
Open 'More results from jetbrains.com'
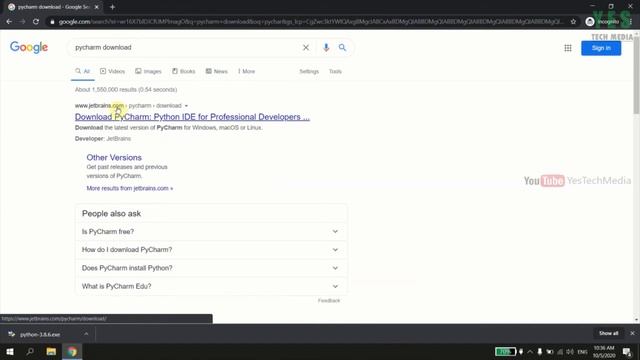[130, 188]
